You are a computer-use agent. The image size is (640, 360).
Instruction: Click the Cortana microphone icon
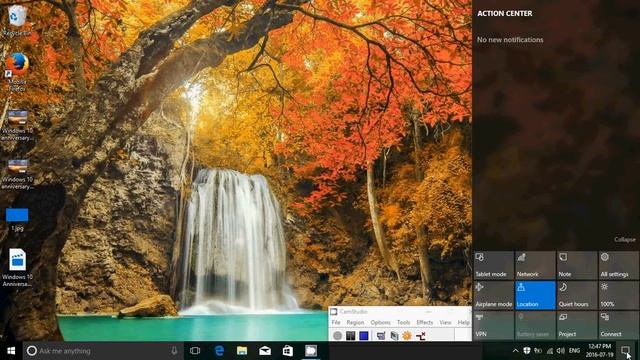[x=174, y=351]
